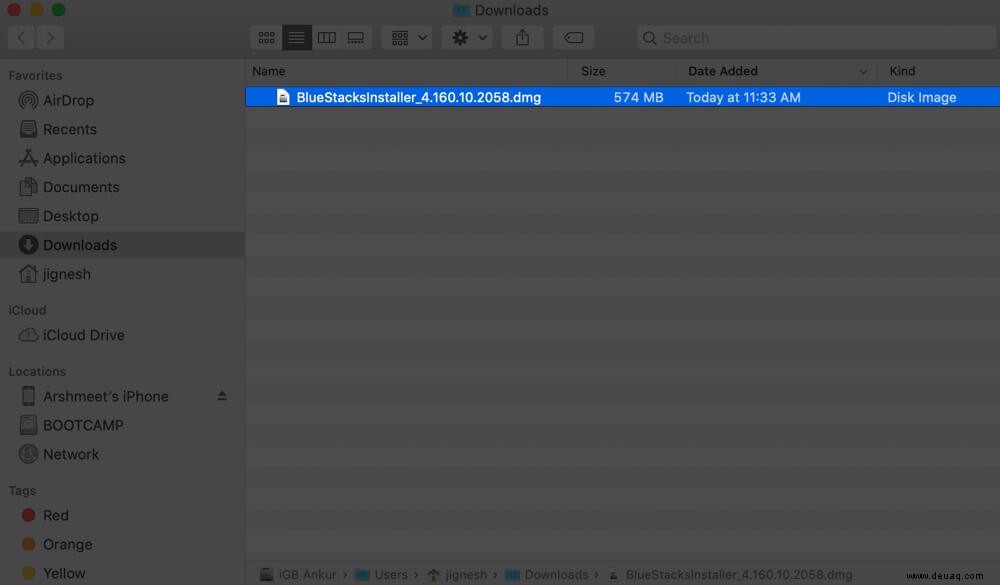The width and height of the screenshot is (1000, 585).
Task: Click the BOOTCAMP drive icon
Action: 28,425
